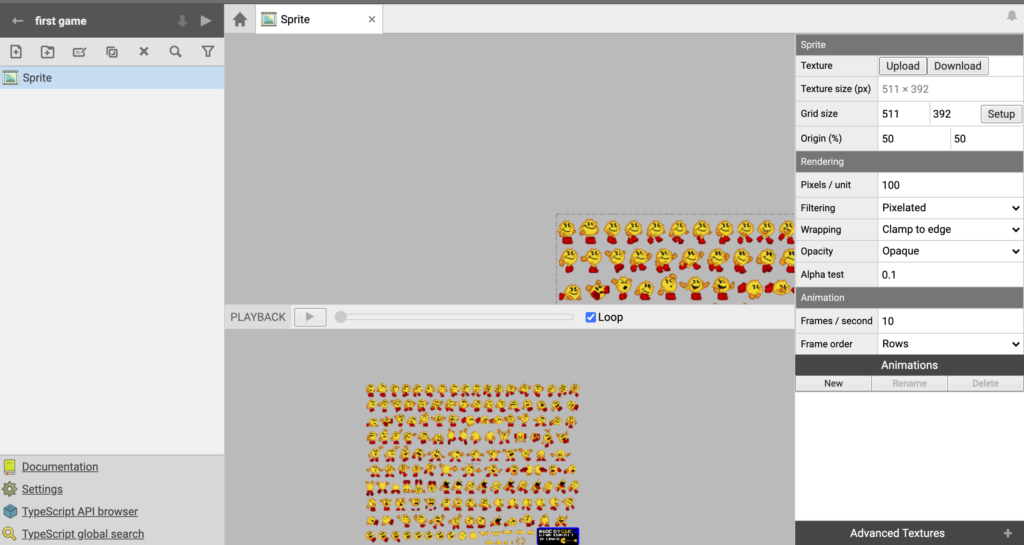1024x545 pixels.
Task: Download the texture
Action: point(957,66)
